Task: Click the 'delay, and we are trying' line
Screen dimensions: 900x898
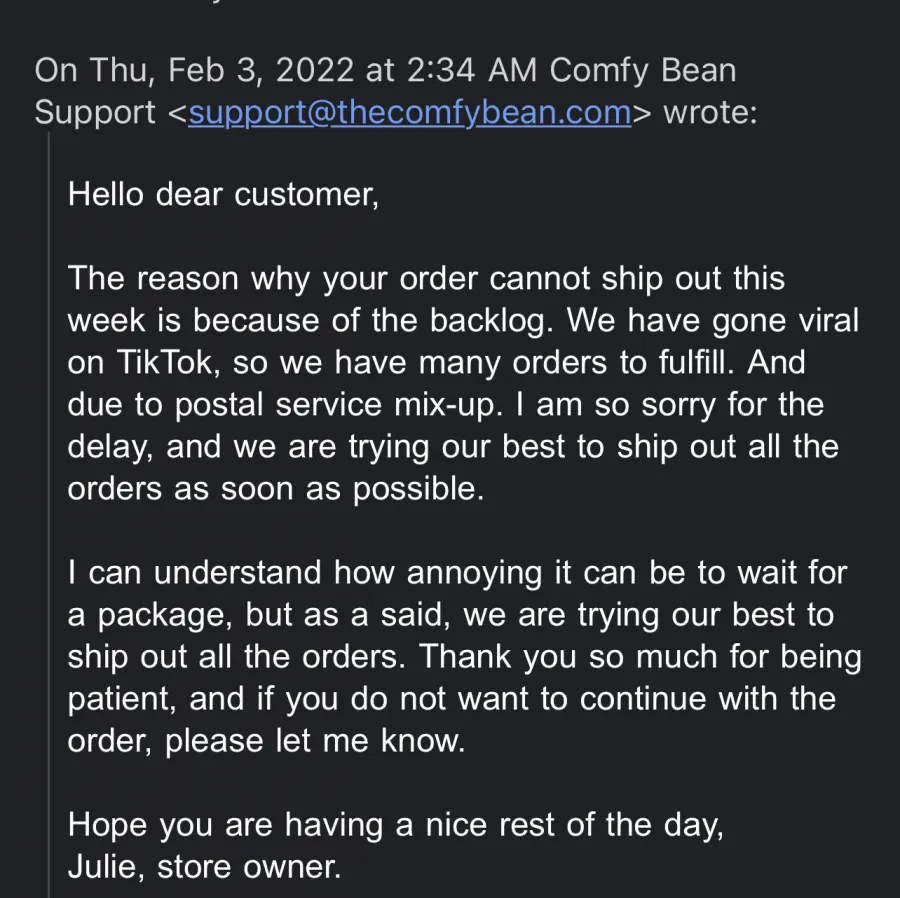Action: click(x=453, y=446)
